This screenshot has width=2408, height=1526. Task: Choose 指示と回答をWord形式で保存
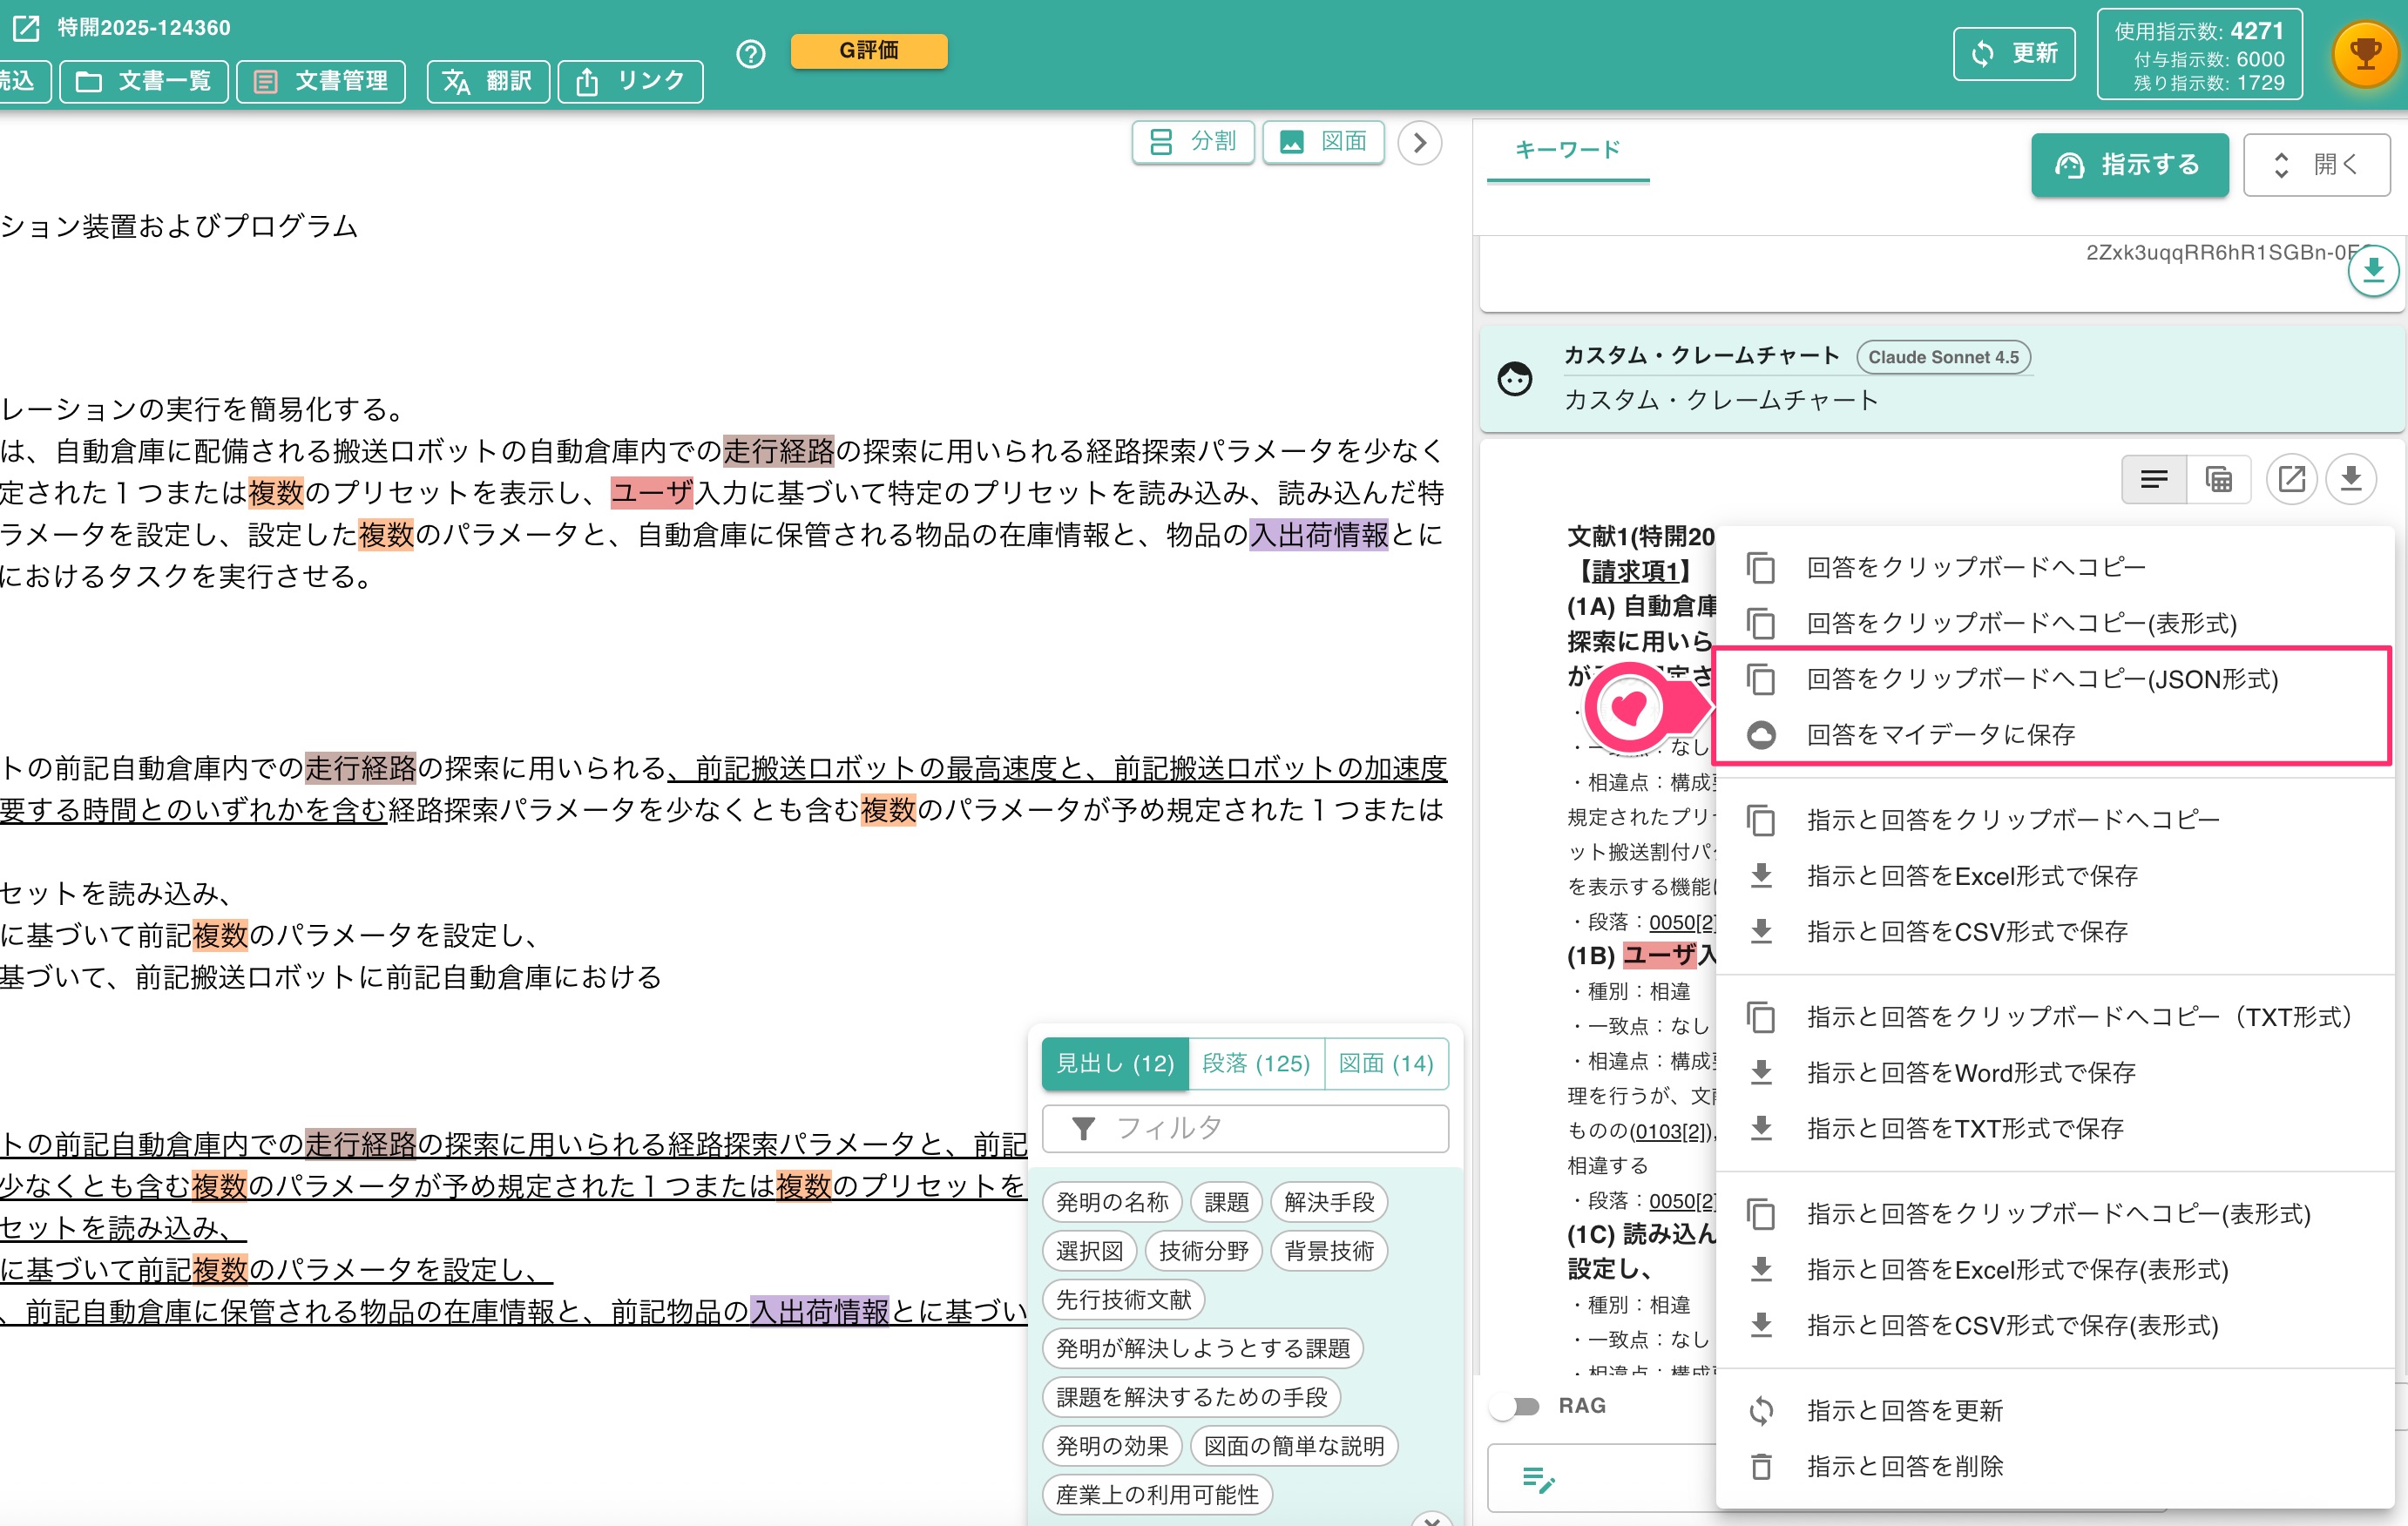[2054, 1073]
